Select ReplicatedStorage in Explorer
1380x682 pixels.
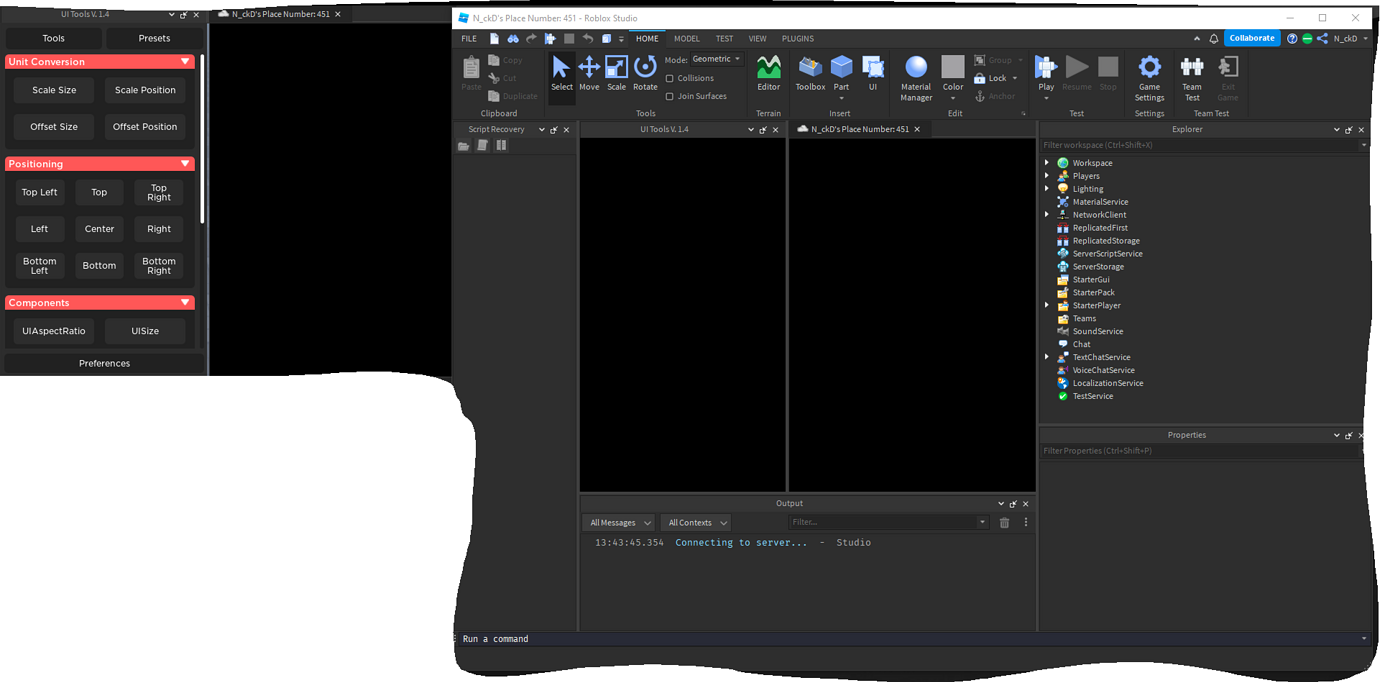click(1106, 241)
